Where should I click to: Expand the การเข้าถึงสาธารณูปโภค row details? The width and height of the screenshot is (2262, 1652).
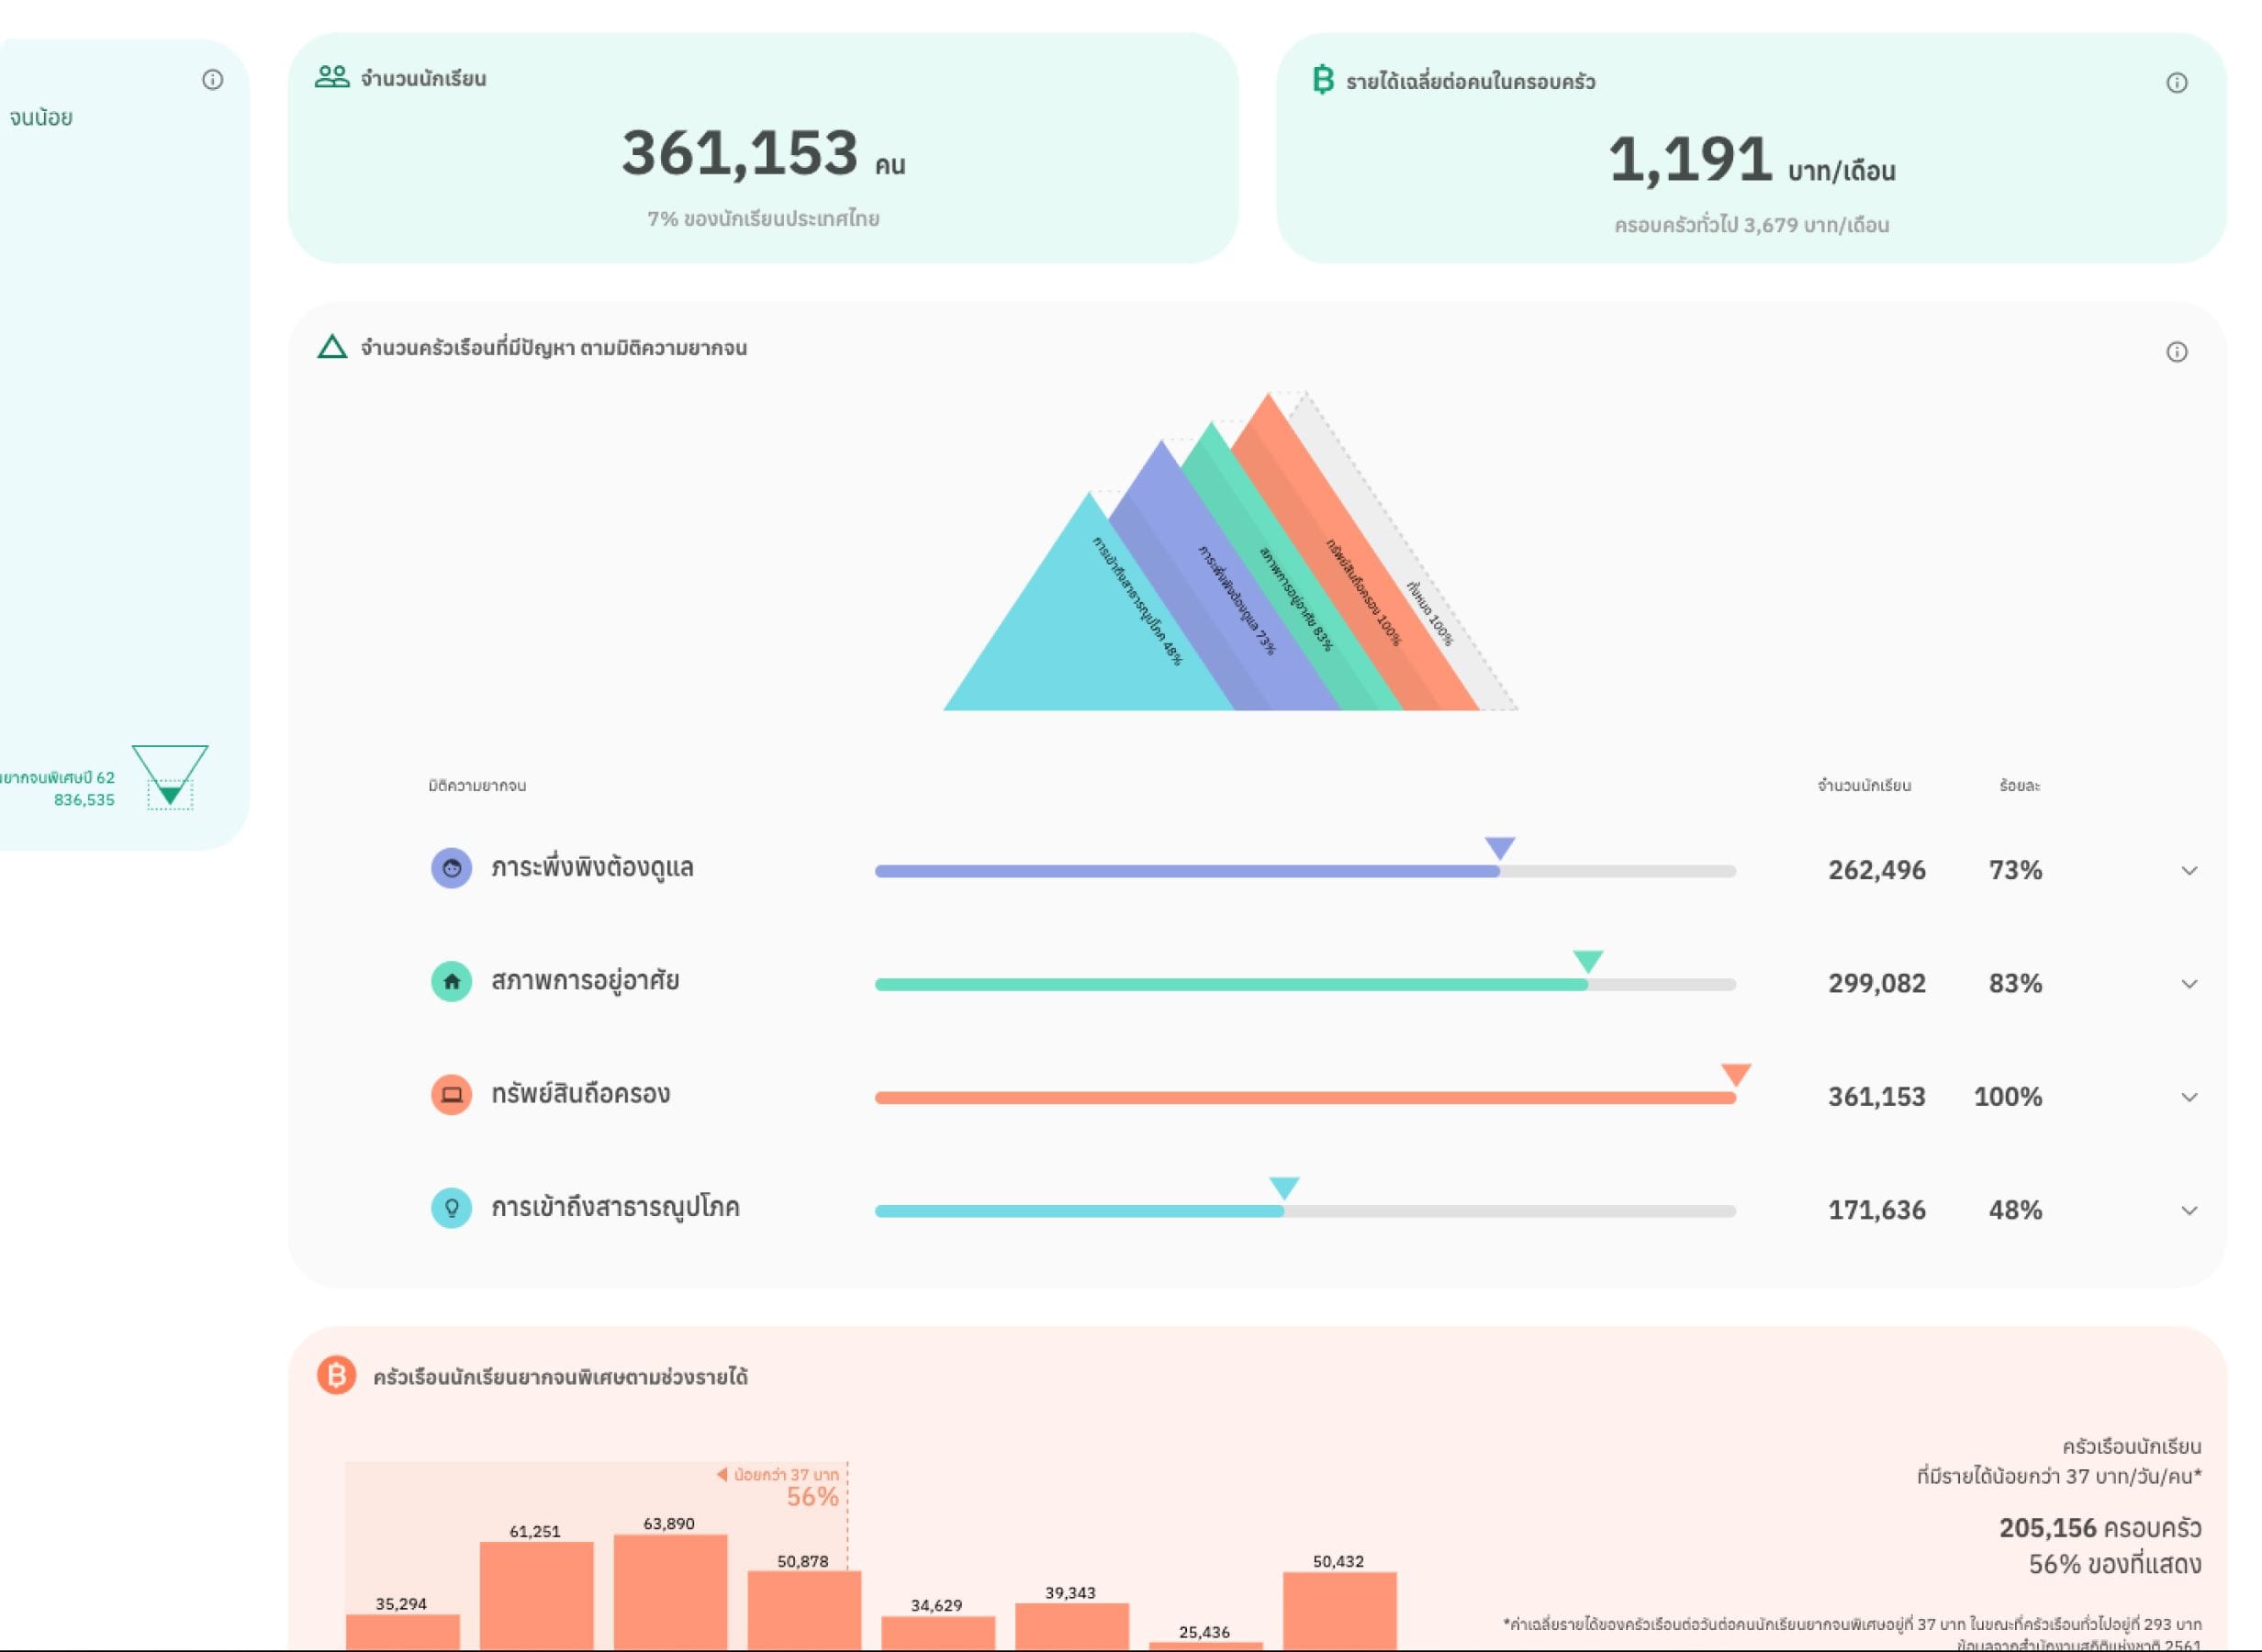[x=2190, y=1209]
